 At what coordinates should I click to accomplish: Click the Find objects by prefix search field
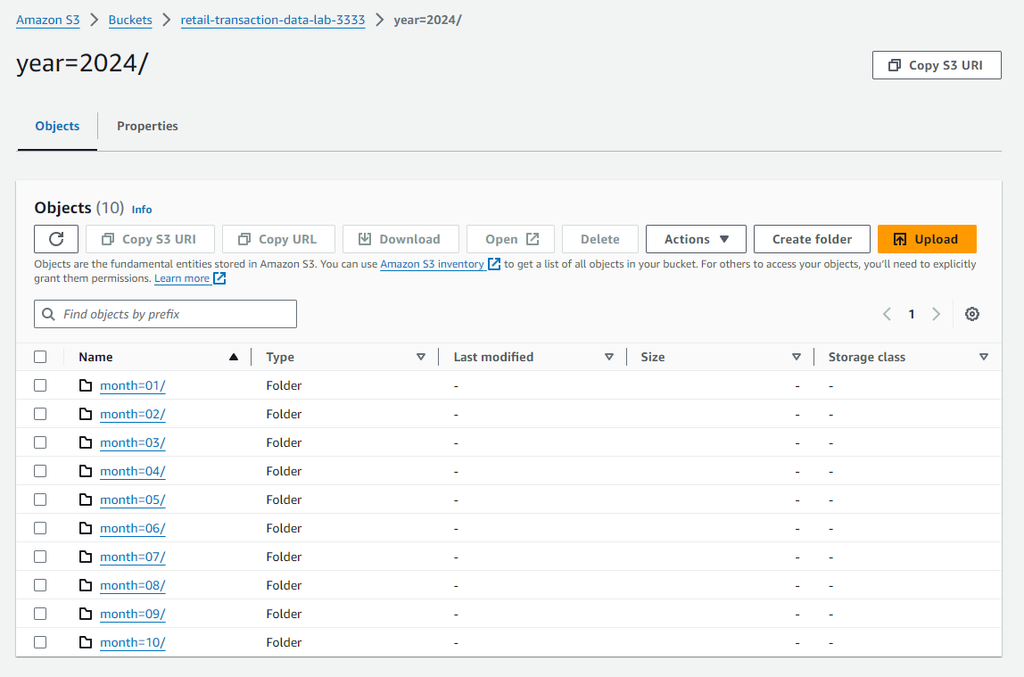coord(165,313)
